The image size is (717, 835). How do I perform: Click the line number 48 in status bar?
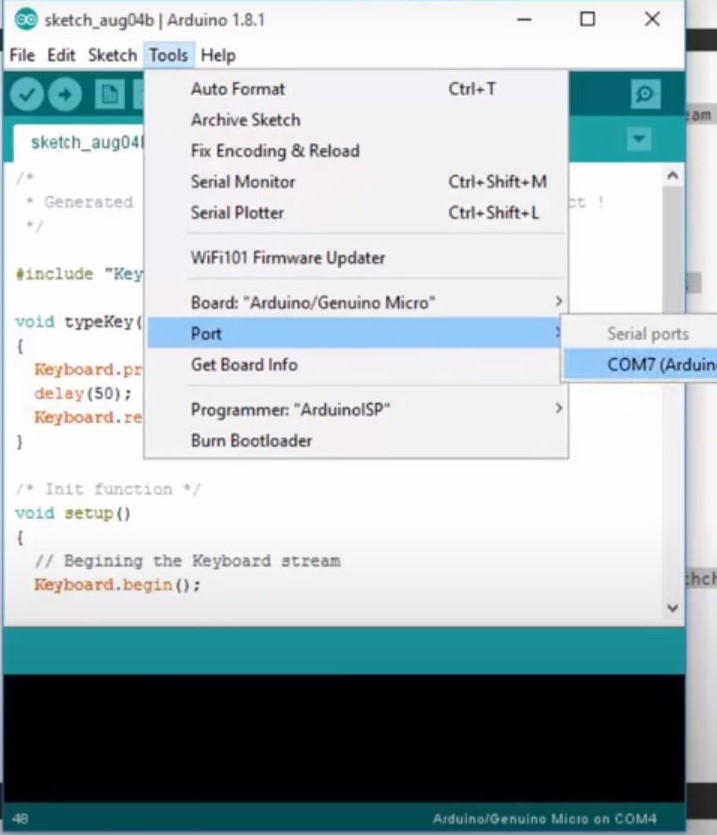[x=20, y=818]
